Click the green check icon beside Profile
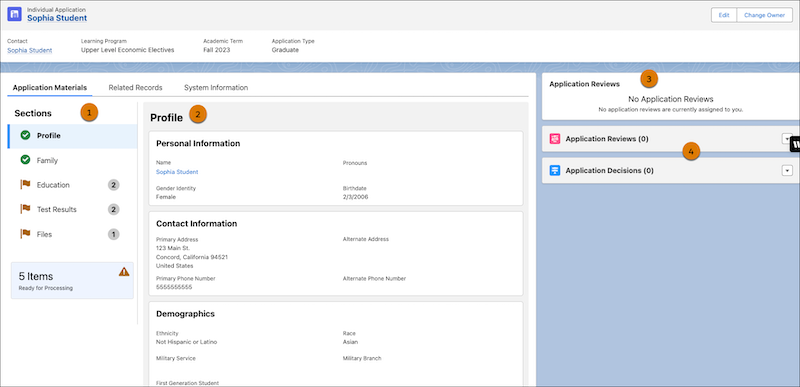This screenshot has height=387, width=800. (x=25, y=135)
